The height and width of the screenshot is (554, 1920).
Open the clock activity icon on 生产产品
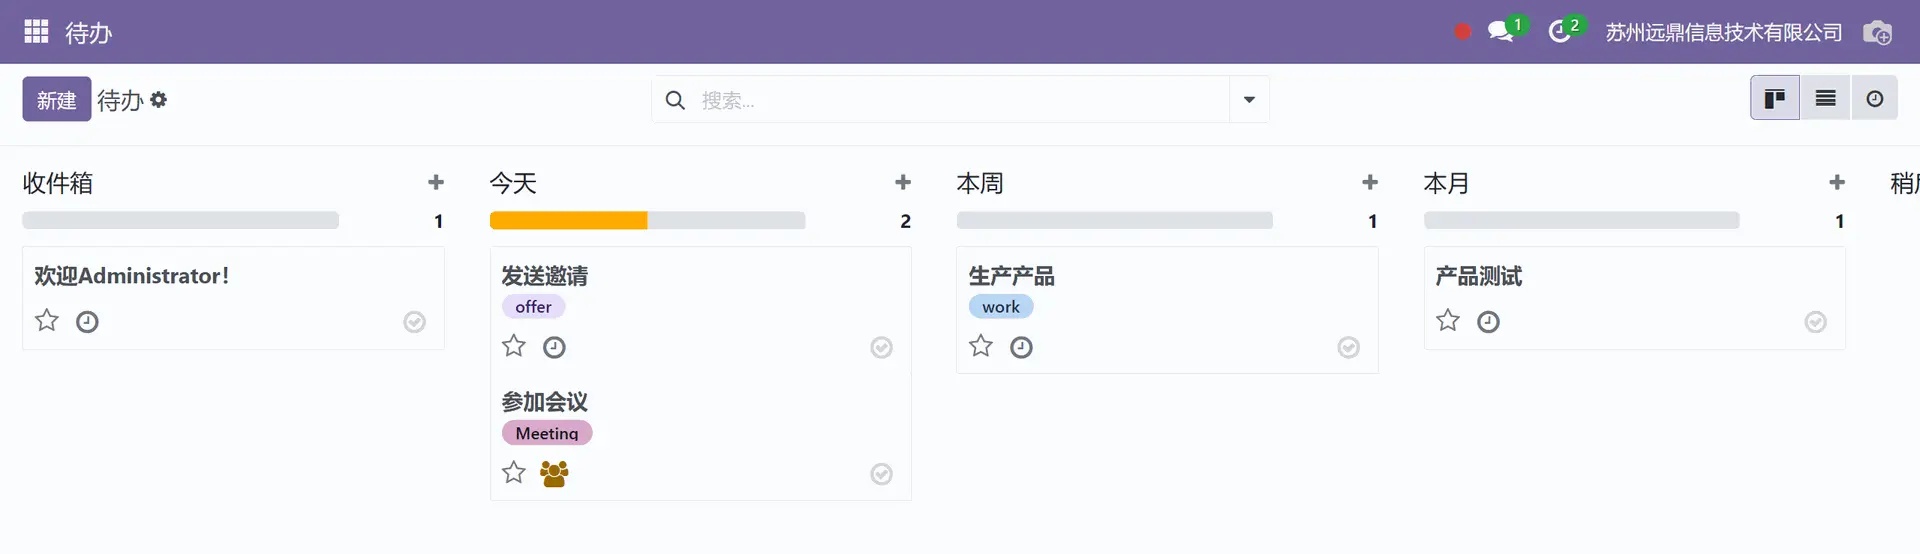(x=1021, y=347)
